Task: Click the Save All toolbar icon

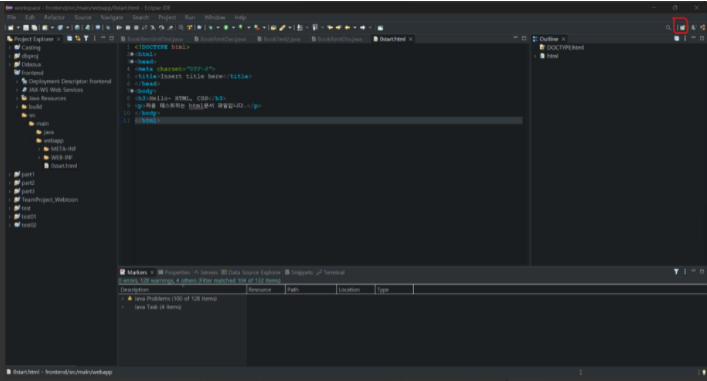Action: coord(34,28)
